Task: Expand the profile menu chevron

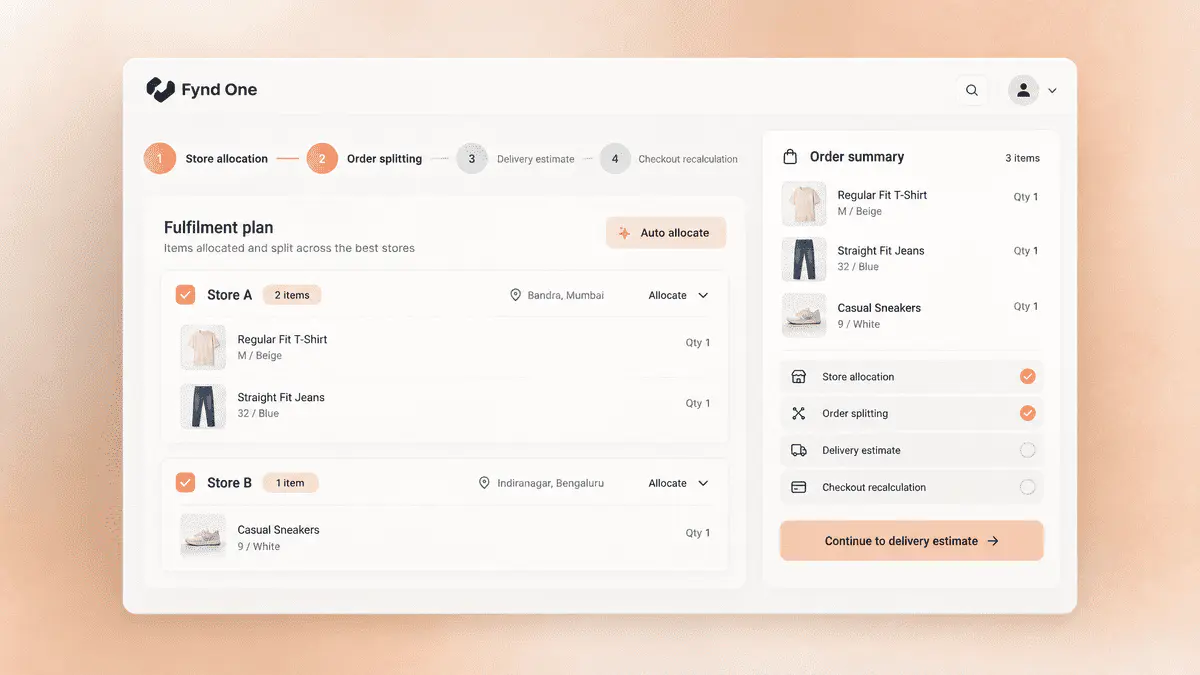Action: (x=1052, y=91)
